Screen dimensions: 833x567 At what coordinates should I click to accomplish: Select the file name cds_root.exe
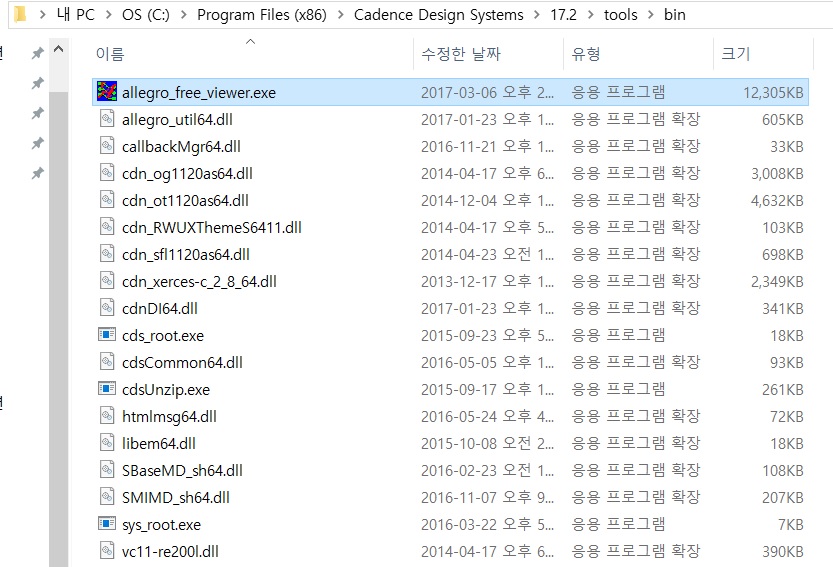pyautogui.click(x=163, y=335)
